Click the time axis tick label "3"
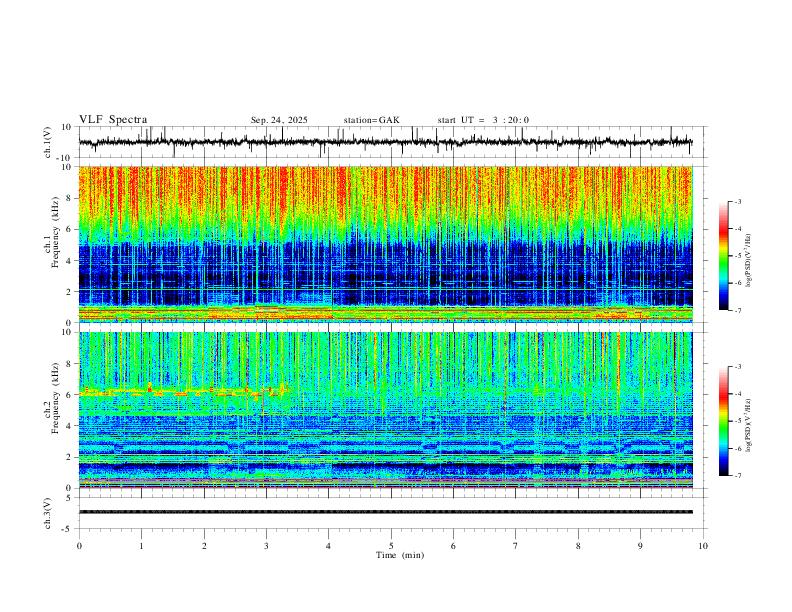 (266, 546)
